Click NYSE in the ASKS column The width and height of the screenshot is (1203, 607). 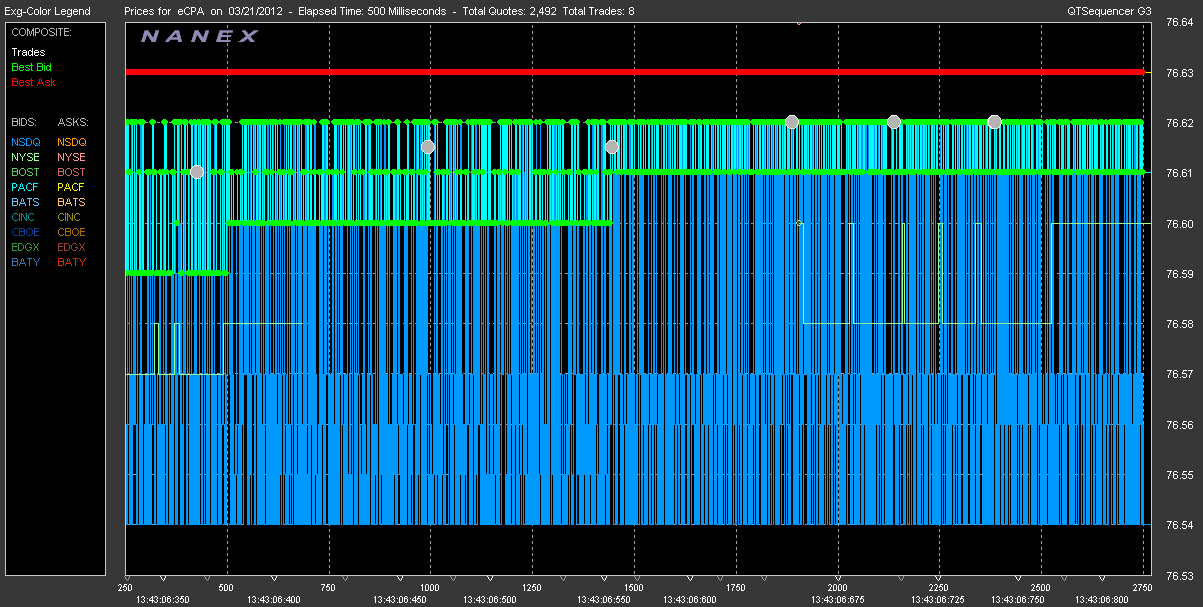click(x=72, y=157)
